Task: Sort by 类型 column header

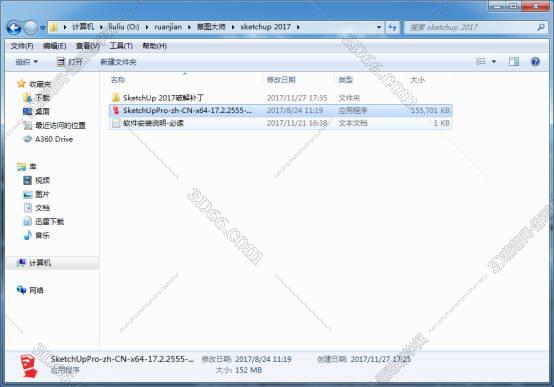Action: pyautogui.click(x=346, y=80)
